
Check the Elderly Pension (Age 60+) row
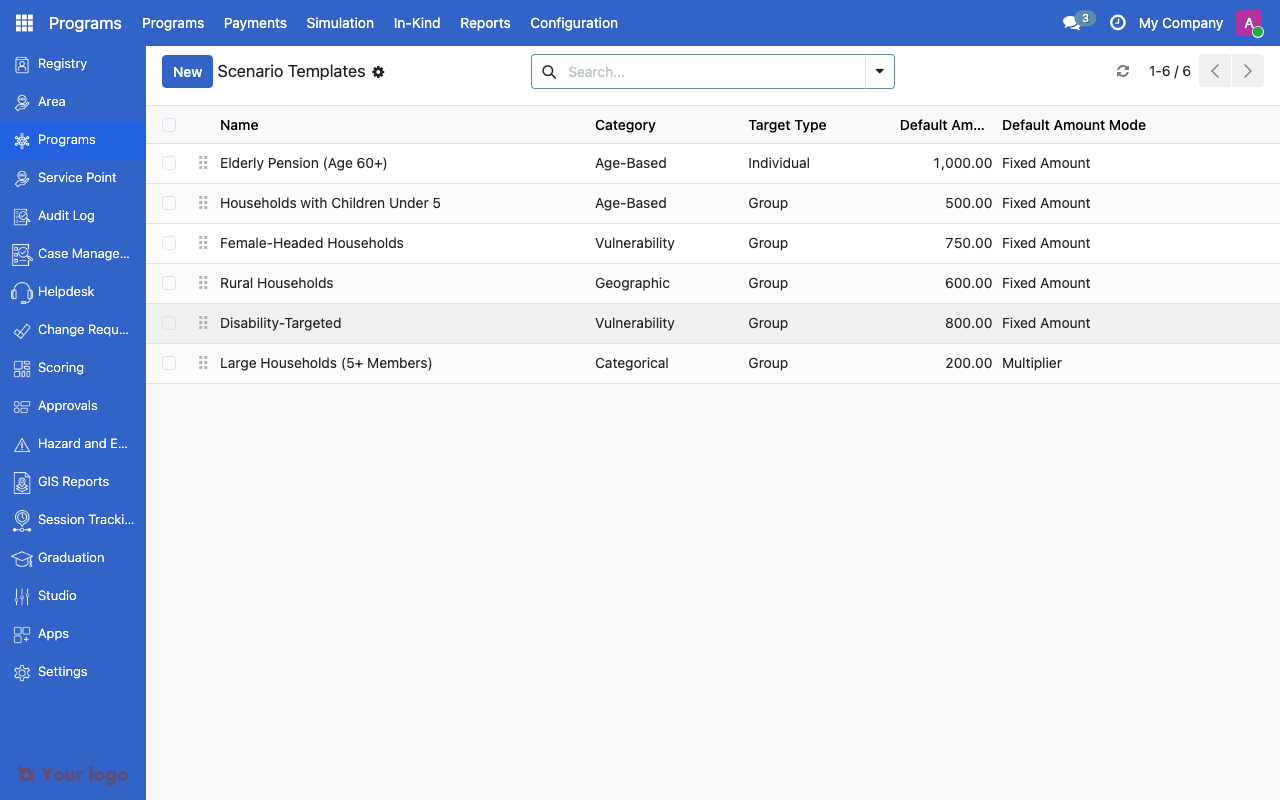point(169,163)
